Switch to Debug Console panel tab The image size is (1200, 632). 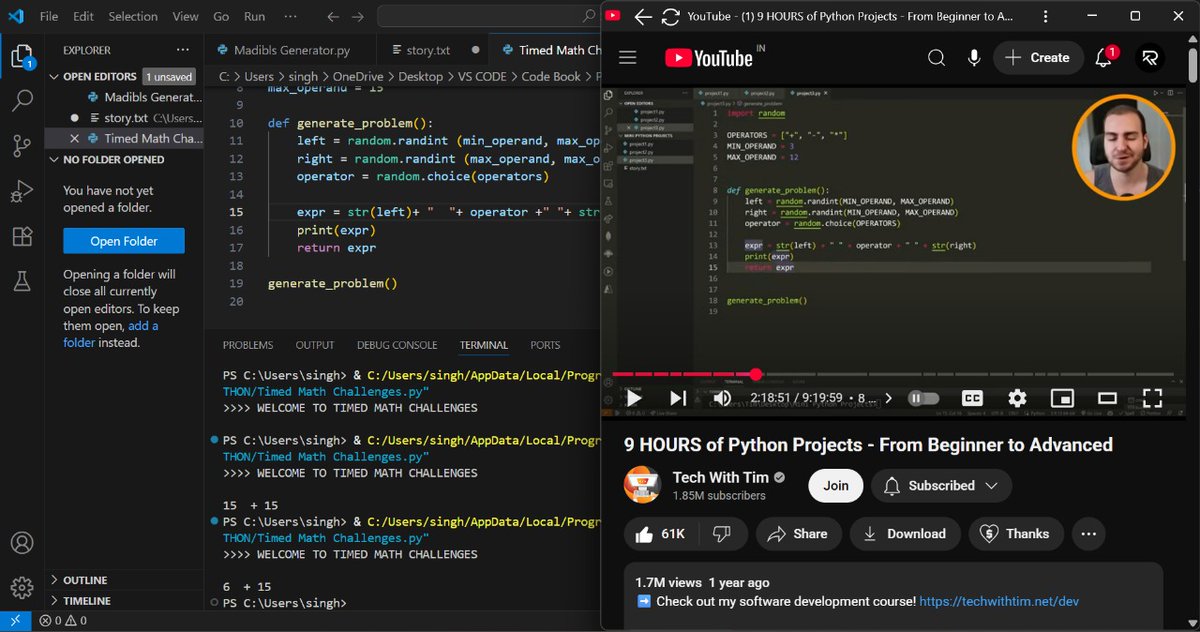tap(397, 345)
